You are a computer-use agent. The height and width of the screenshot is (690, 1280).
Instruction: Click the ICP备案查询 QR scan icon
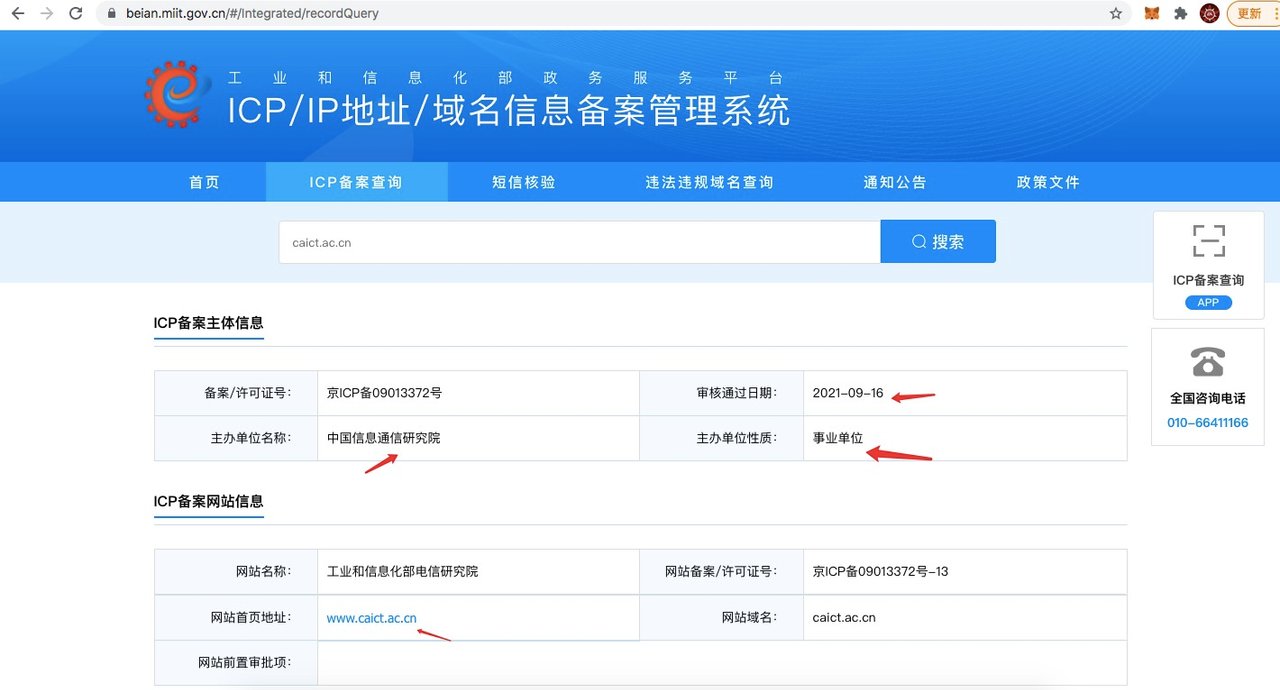[x=1208, y=241]
